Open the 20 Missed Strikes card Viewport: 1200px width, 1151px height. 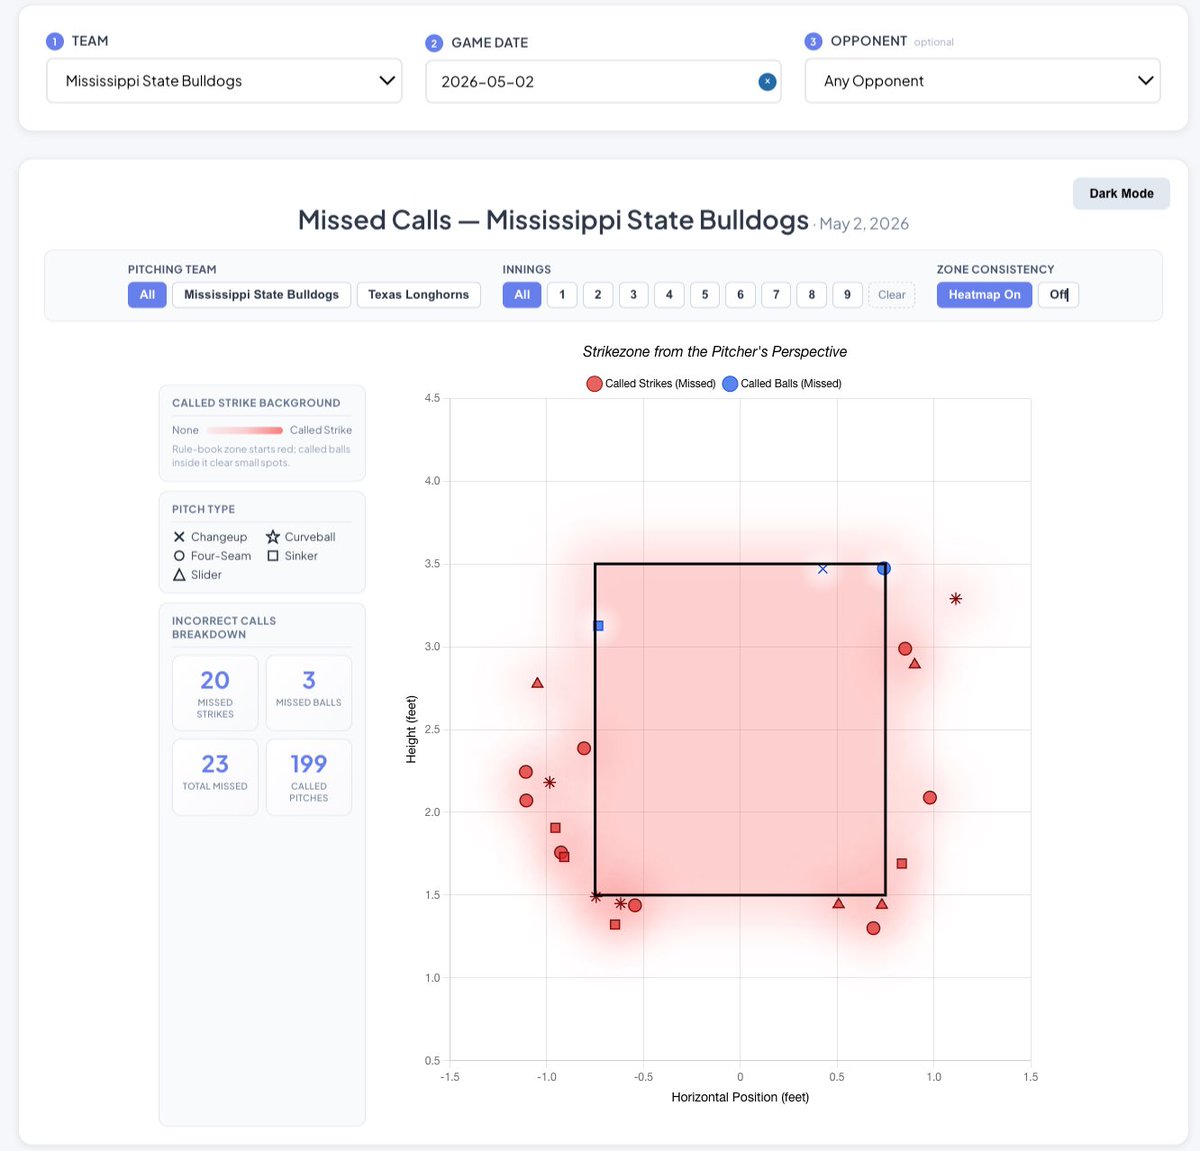tap(215, 693)
